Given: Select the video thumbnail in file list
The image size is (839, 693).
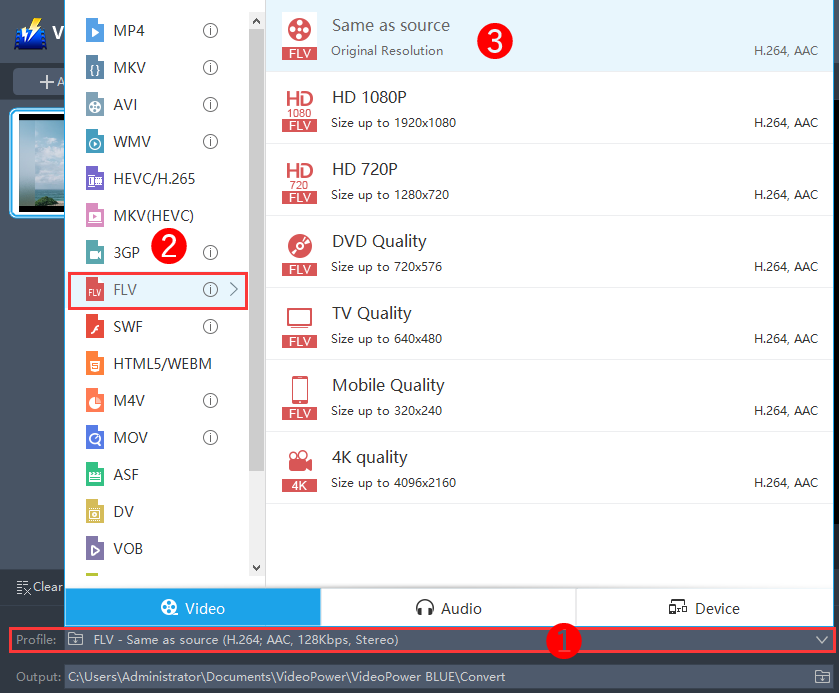Looking at the screenshot, I should pyautogui.click(x=40, y=163).
